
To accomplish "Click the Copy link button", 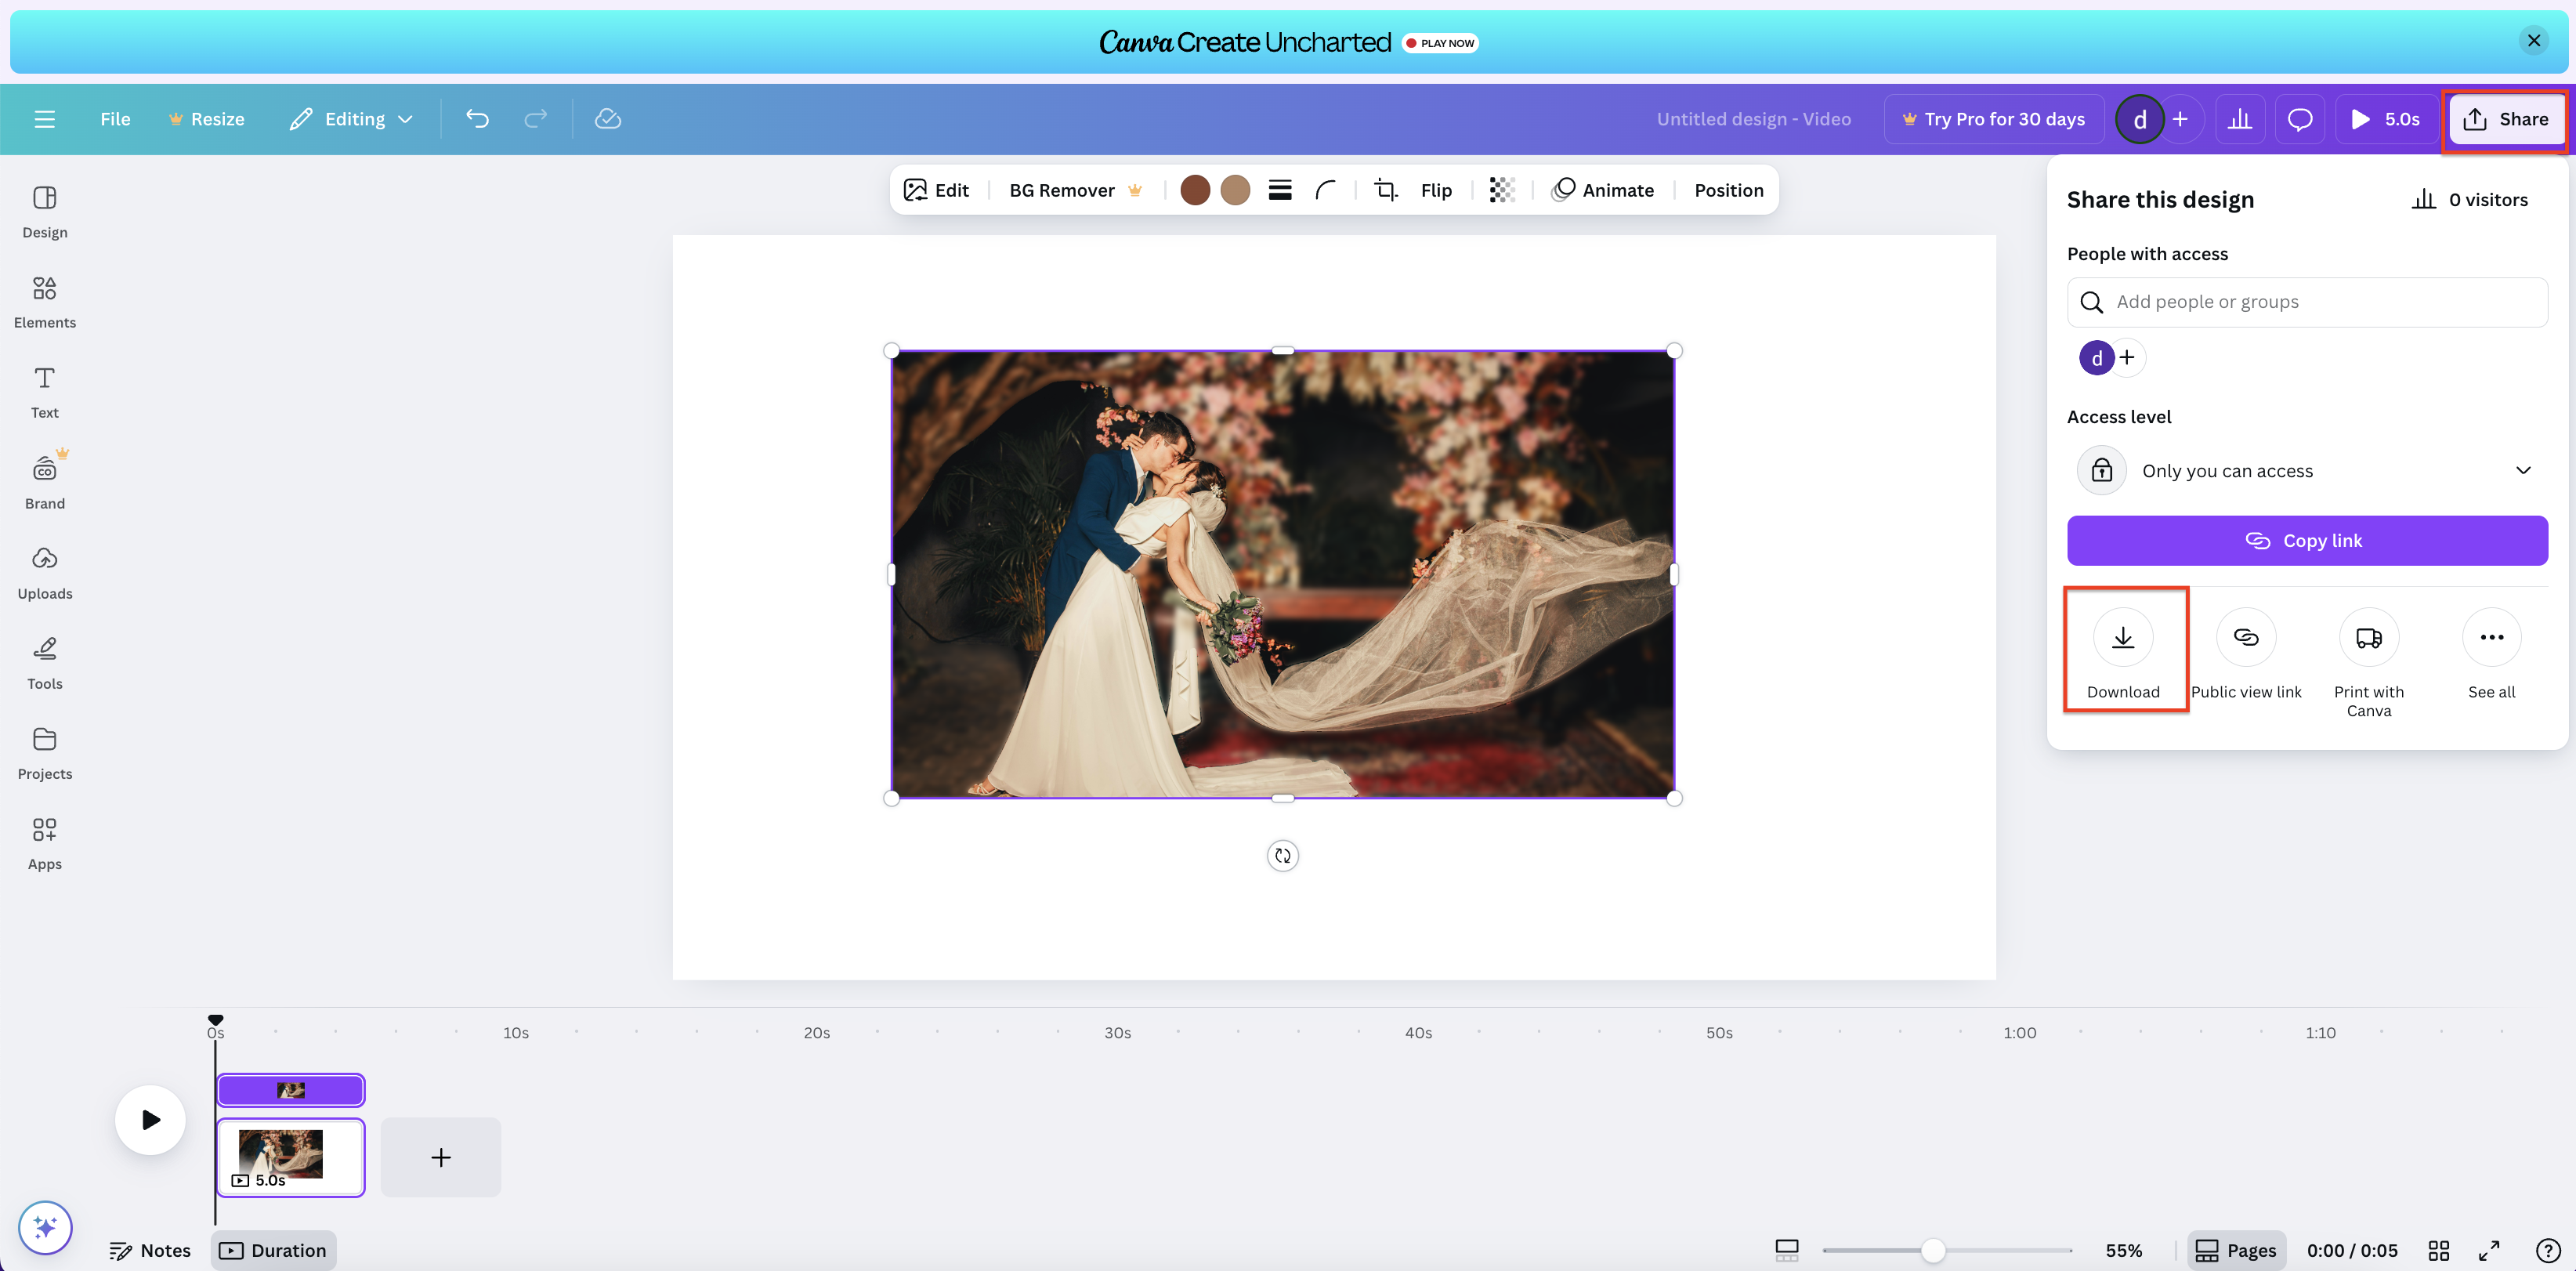I will click(x=2306, y=541).
